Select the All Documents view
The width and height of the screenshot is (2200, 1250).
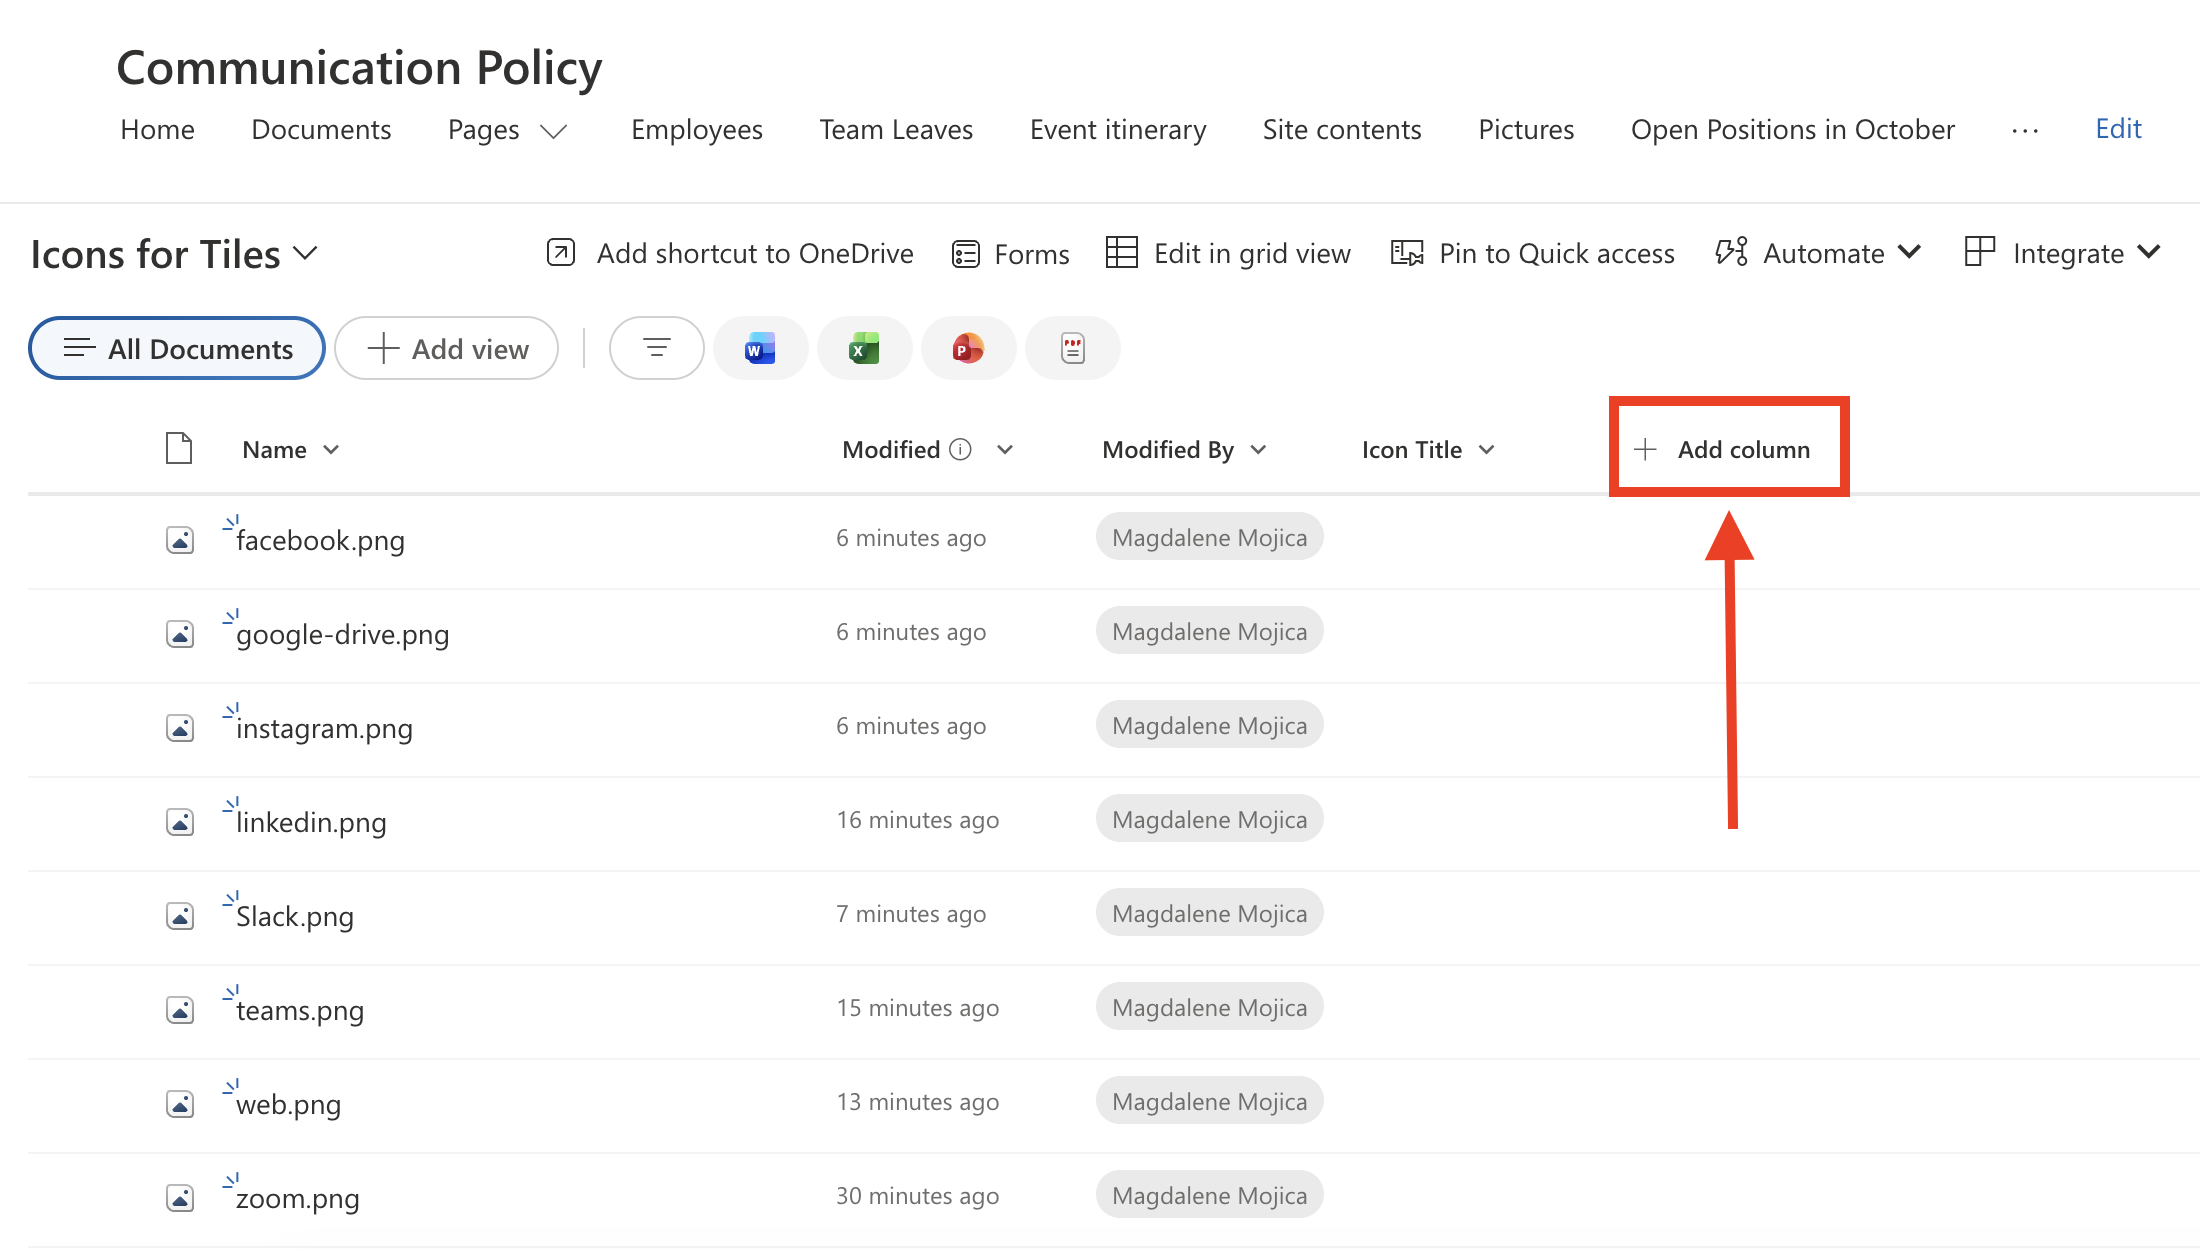point(177,349)
